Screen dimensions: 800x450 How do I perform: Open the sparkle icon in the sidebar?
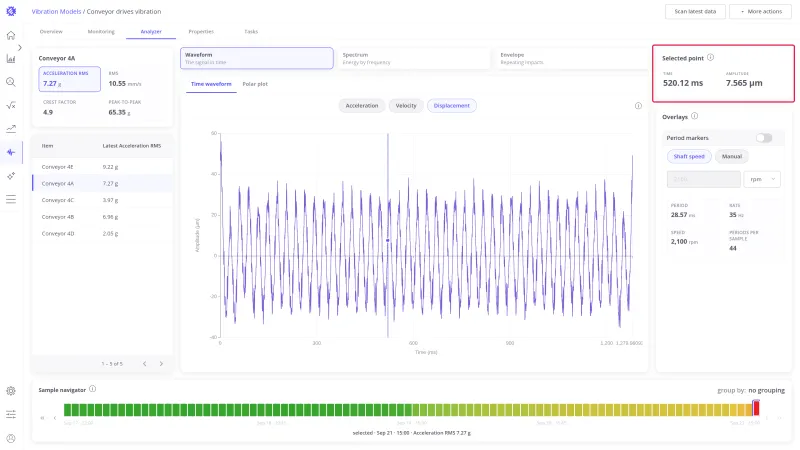[x=11, y=176]
